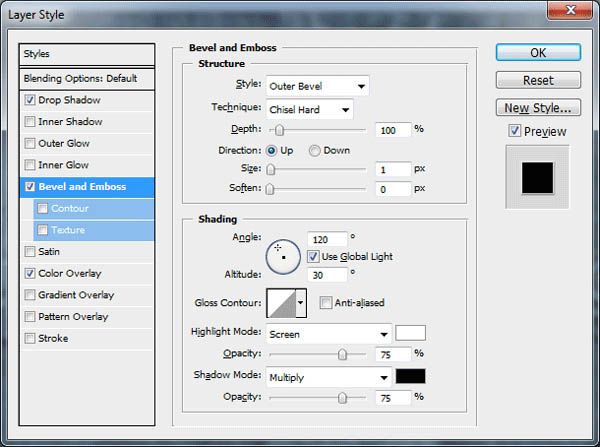Image resolution: width=600 pixels, height=447 pixels.
Task: Click the New Style... button
Action: point(538,108)
